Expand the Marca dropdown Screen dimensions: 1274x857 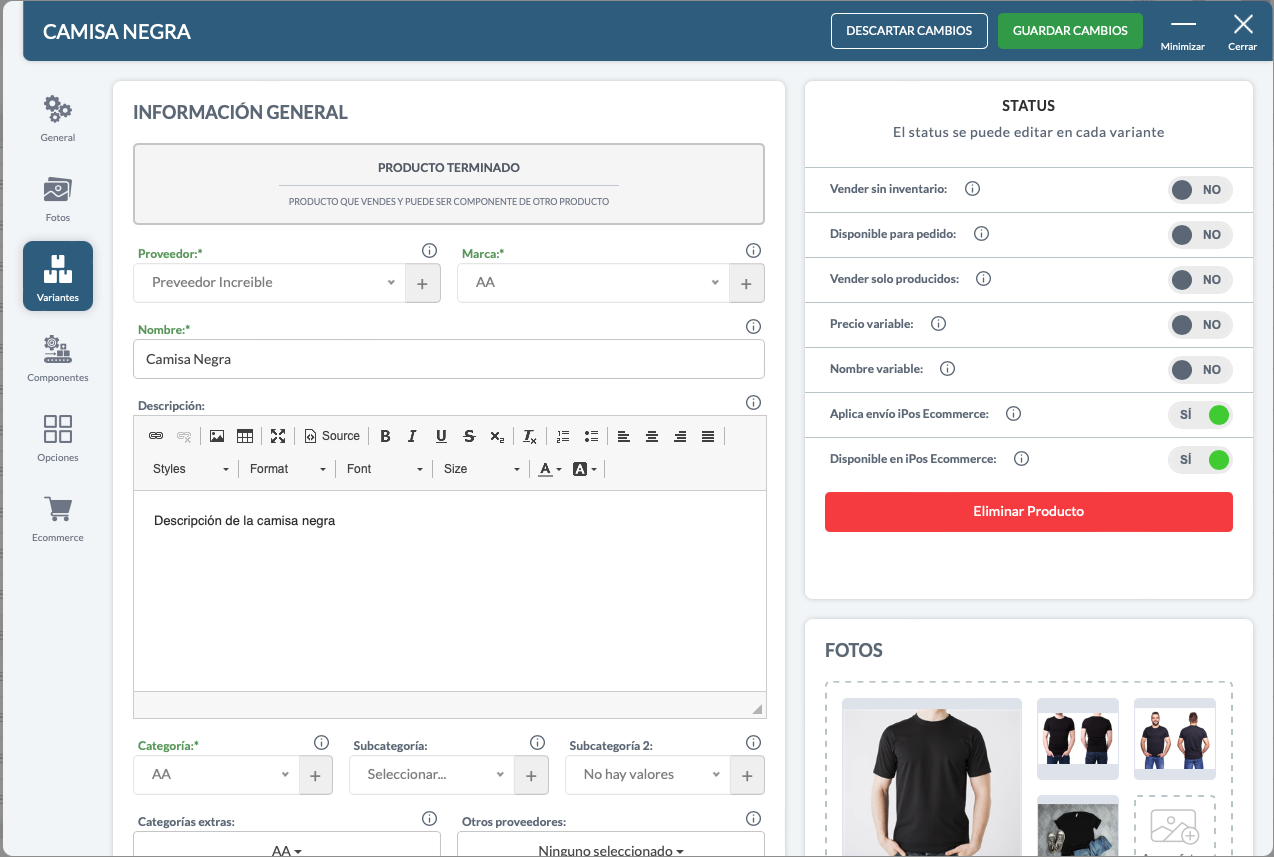[593, 283]
